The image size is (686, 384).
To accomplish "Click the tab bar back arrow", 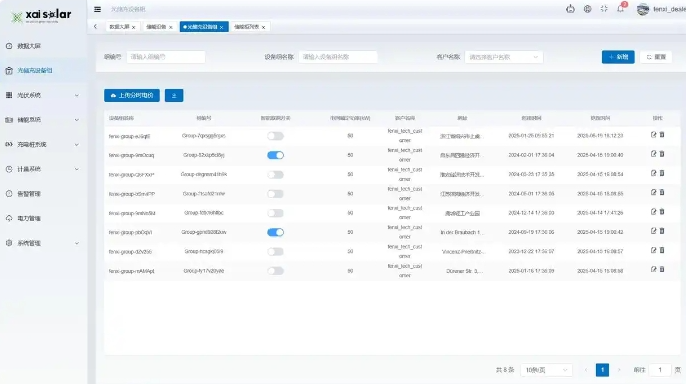I will click(95, 27).
